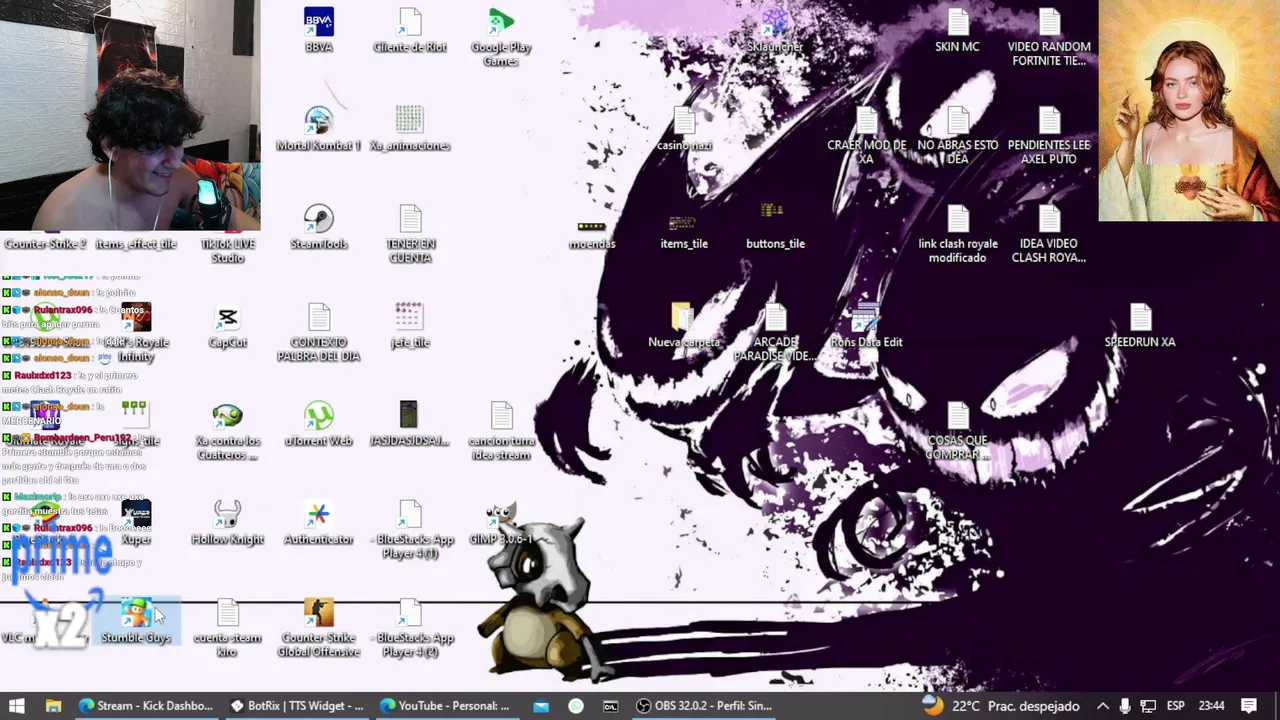Select the SteamTools desktop icon

click(x=318, y=227)
